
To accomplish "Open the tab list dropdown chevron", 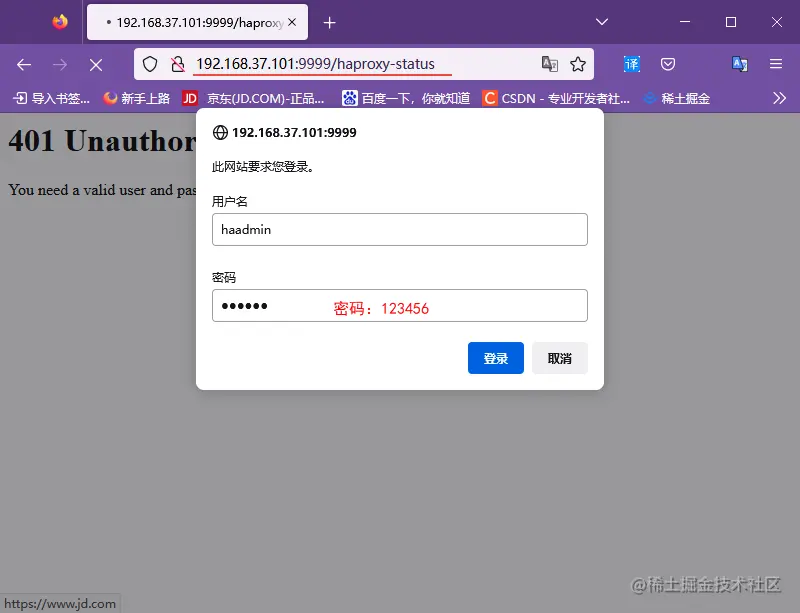I will click(x=600, y=21).
